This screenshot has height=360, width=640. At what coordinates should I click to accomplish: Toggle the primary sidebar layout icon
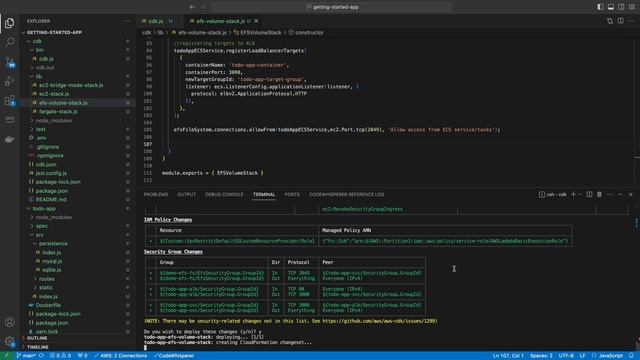[x=600, y=7]
